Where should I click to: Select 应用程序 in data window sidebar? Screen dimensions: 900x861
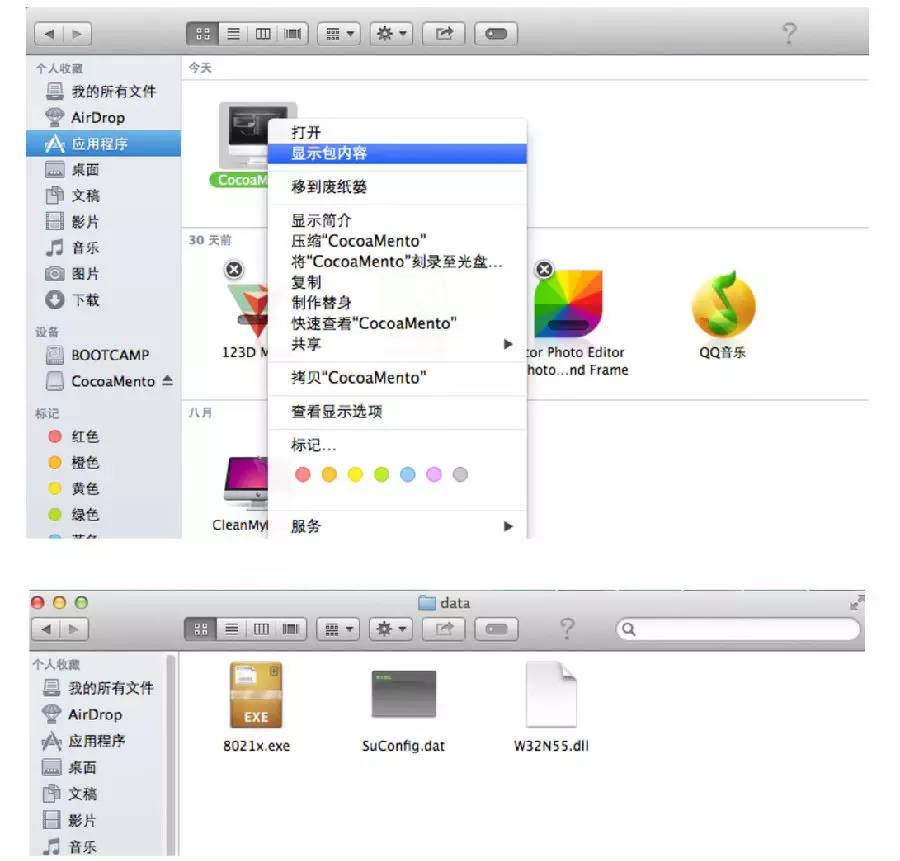point(96,741)
